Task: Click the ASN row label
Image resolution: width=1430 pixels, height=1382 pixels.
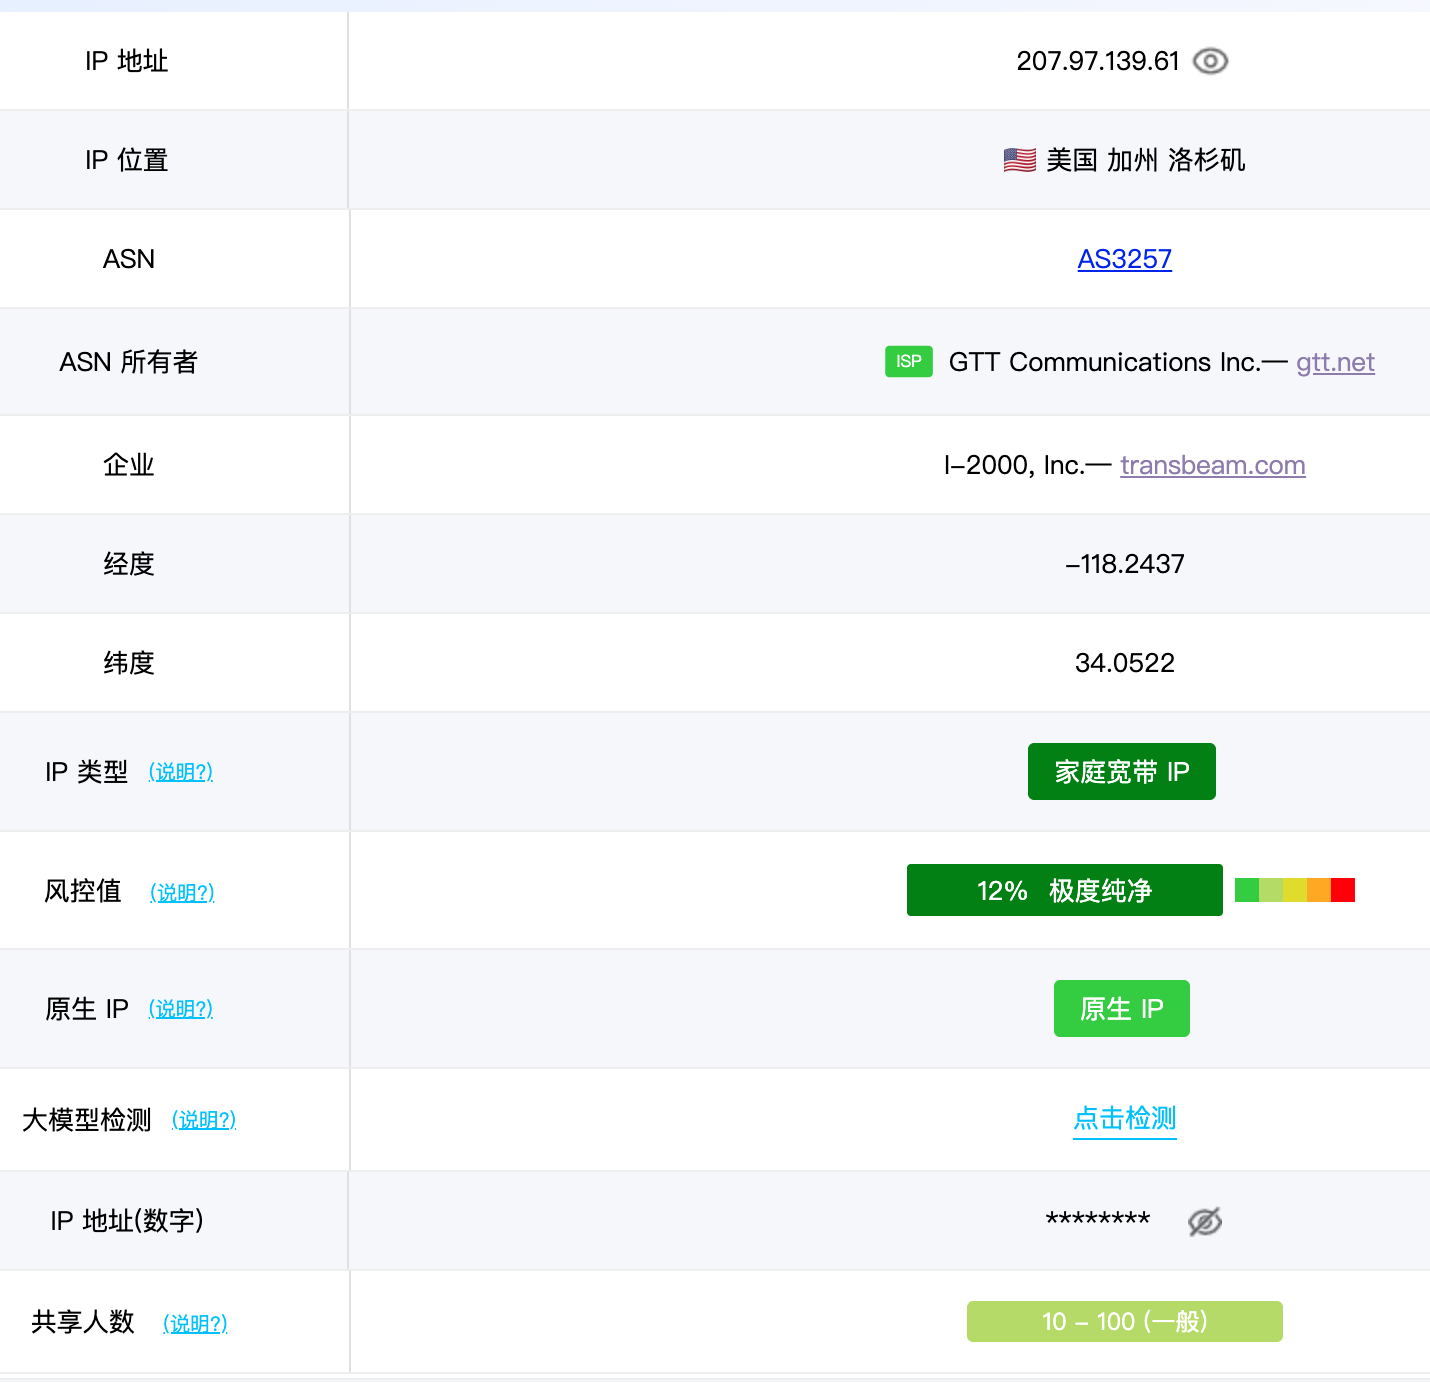Action: [129, 259]
